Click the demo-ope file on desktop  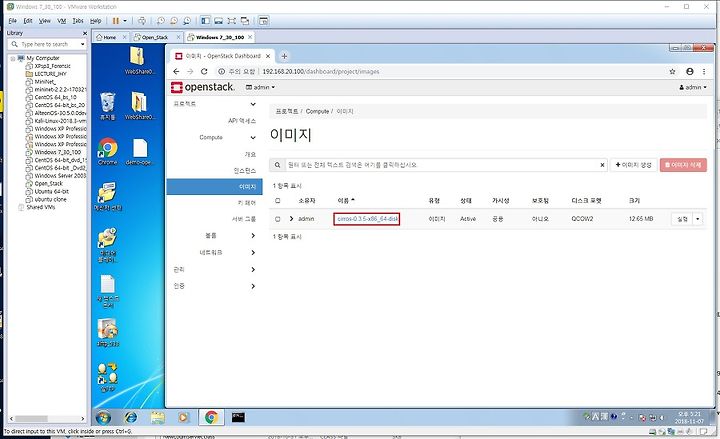pyautogui.click(x=140, y=152)
